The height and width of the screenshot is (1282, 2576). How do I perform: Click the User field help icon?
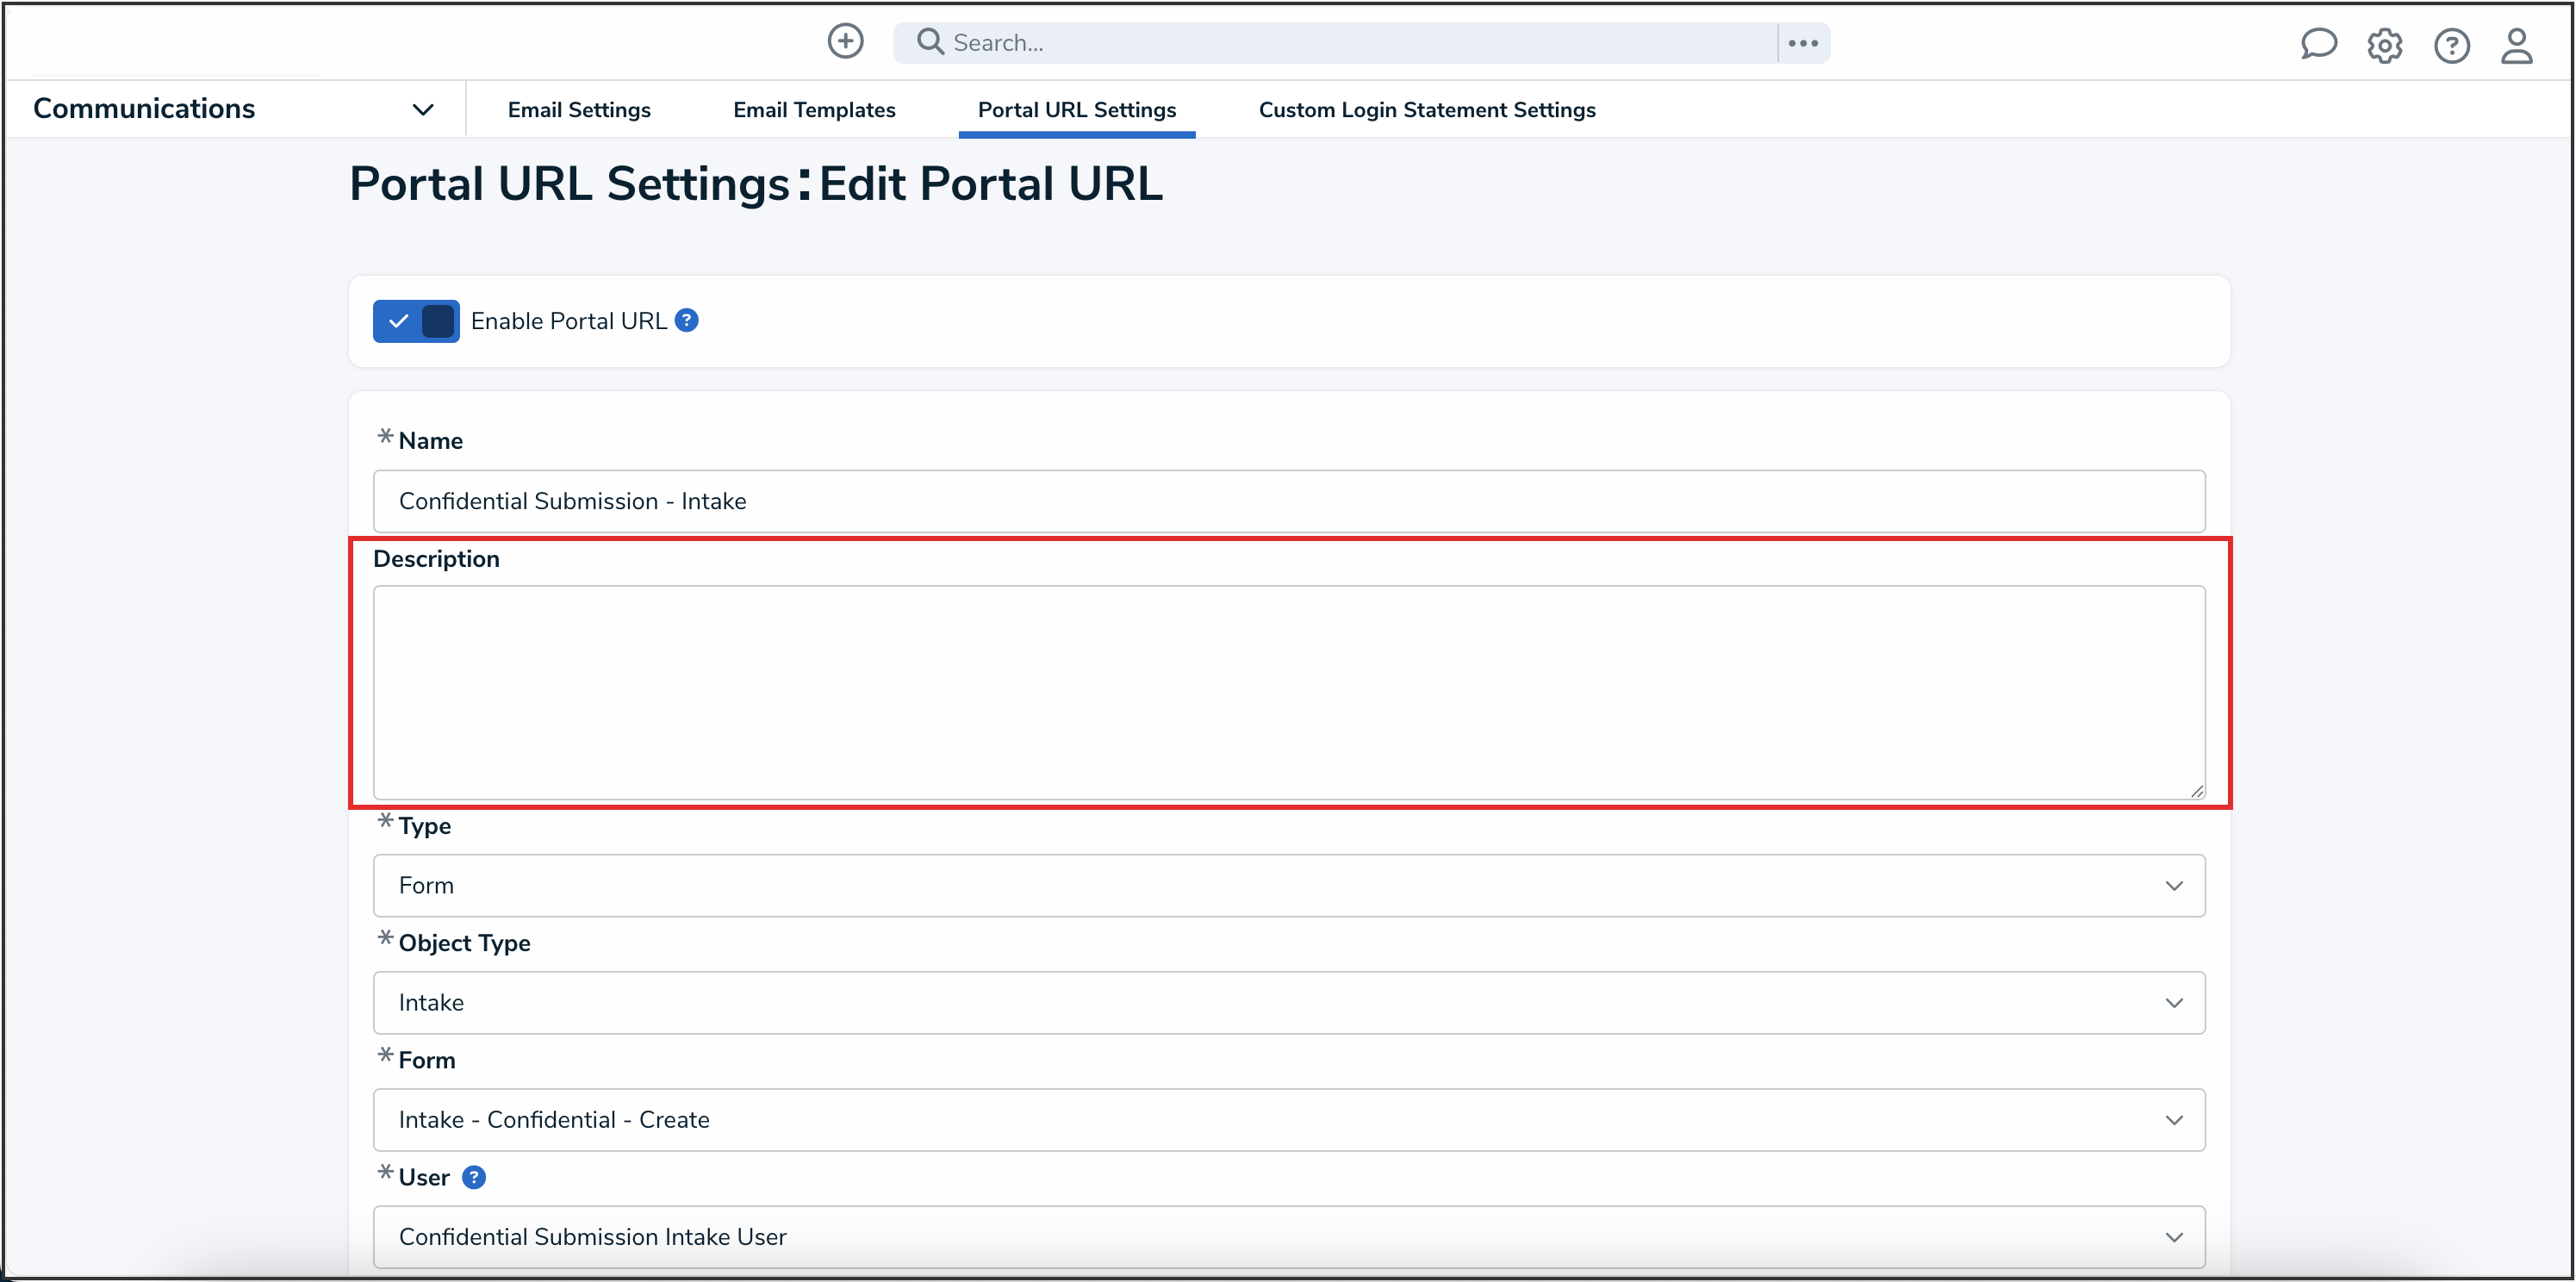474,1177
